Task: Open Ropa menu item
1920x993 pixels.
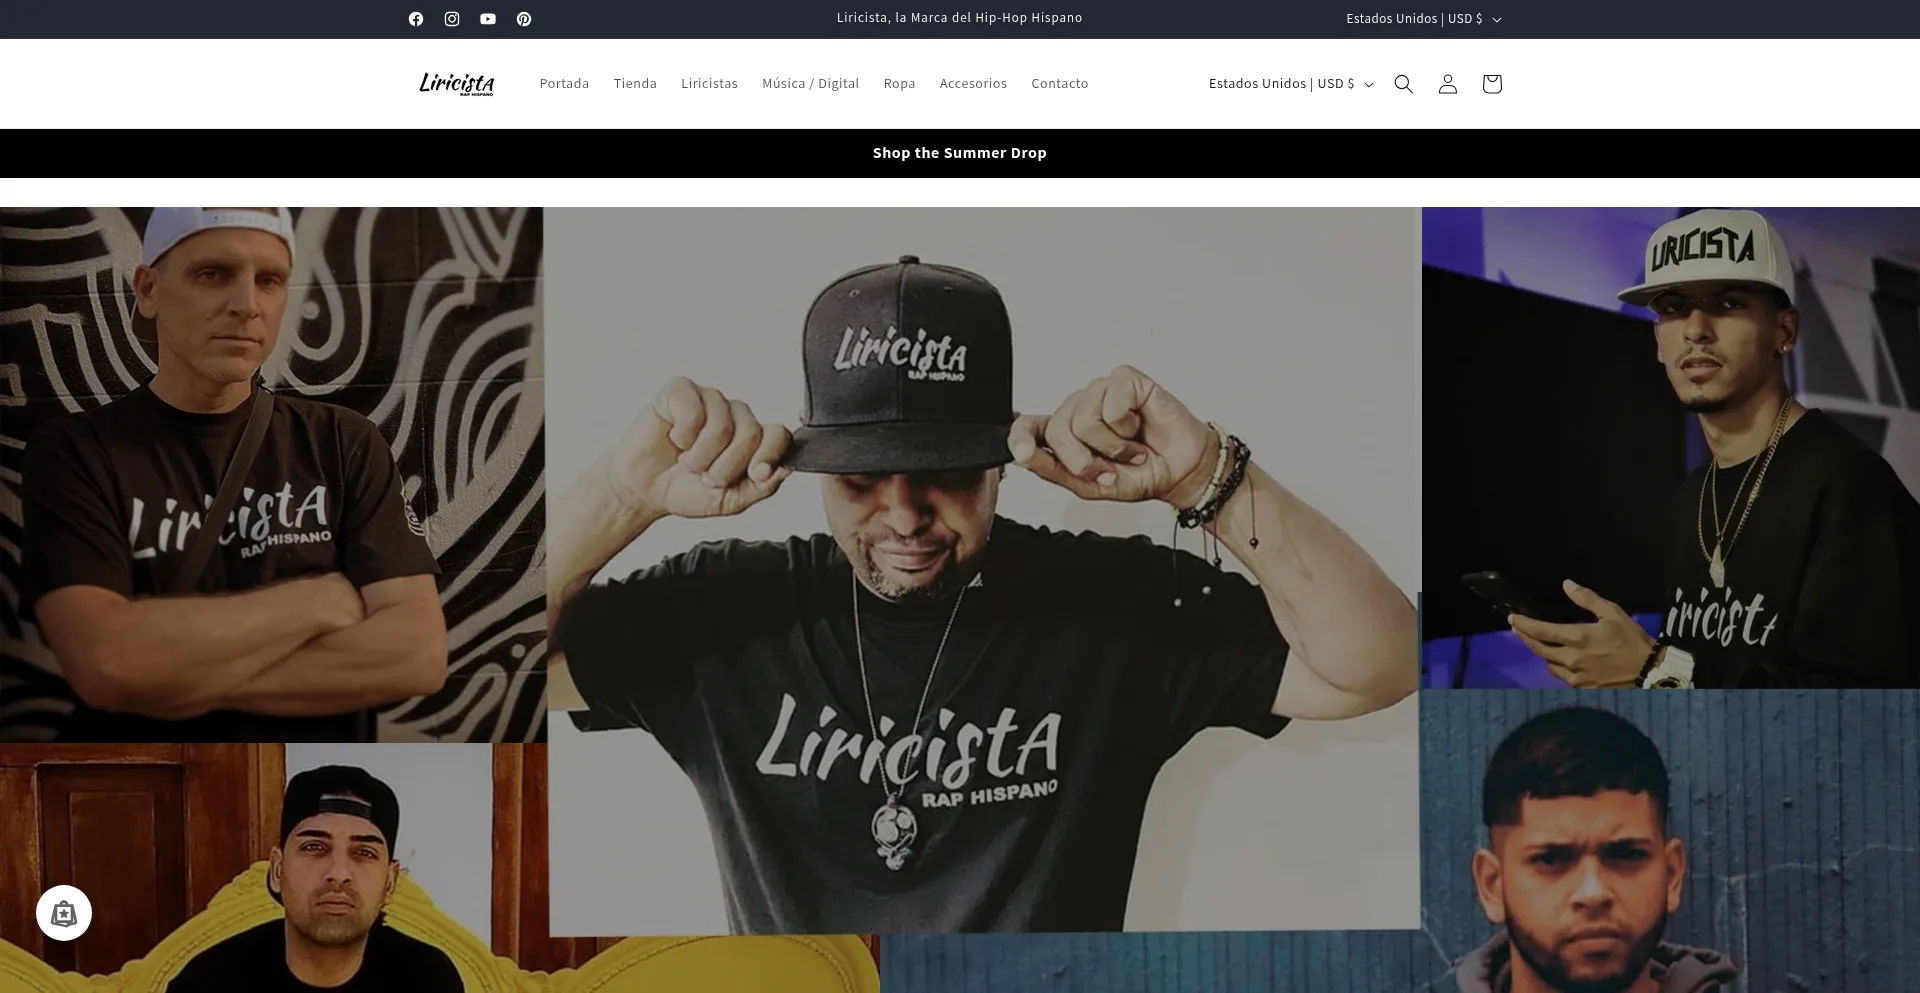Action: (899, 84)
